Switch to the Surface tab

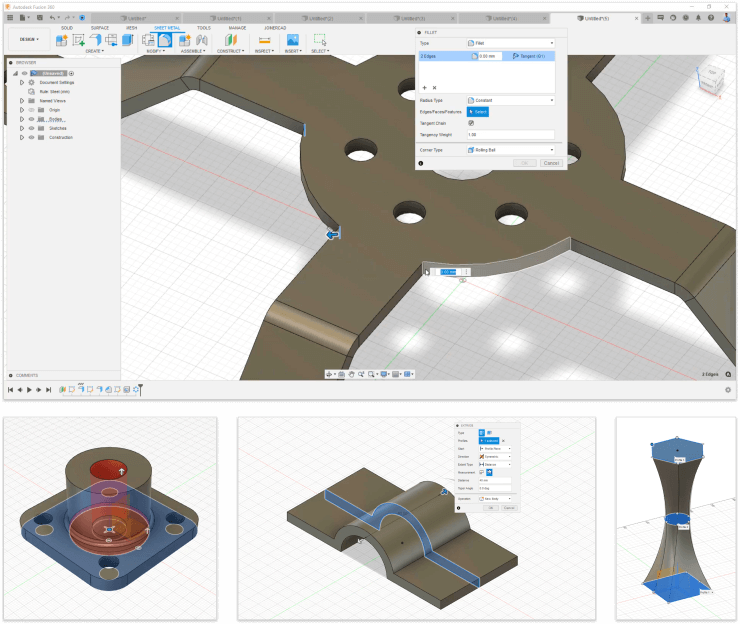click(100, 28)
